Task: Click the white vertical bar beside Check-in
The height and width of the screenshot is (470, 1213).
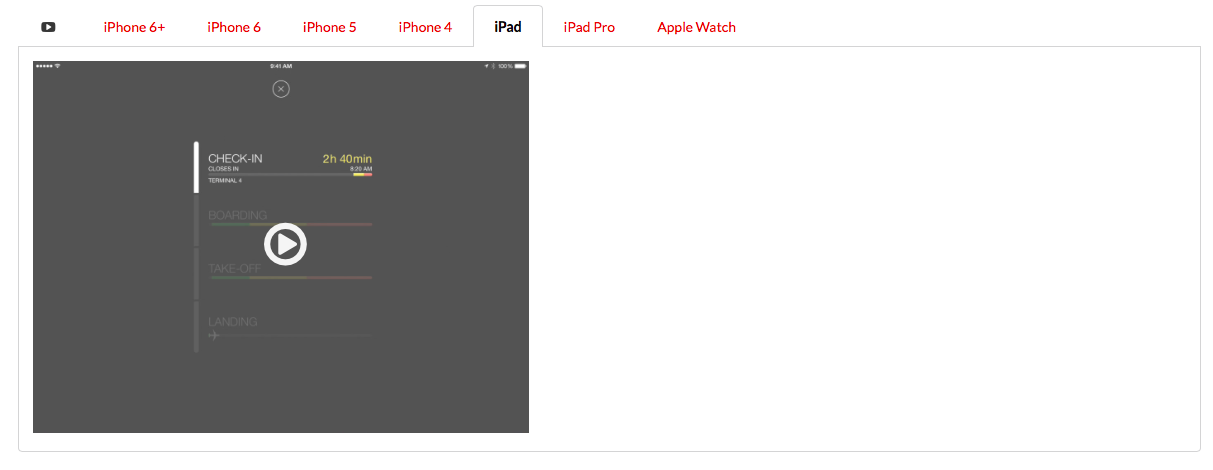Action: click(196, 167)
